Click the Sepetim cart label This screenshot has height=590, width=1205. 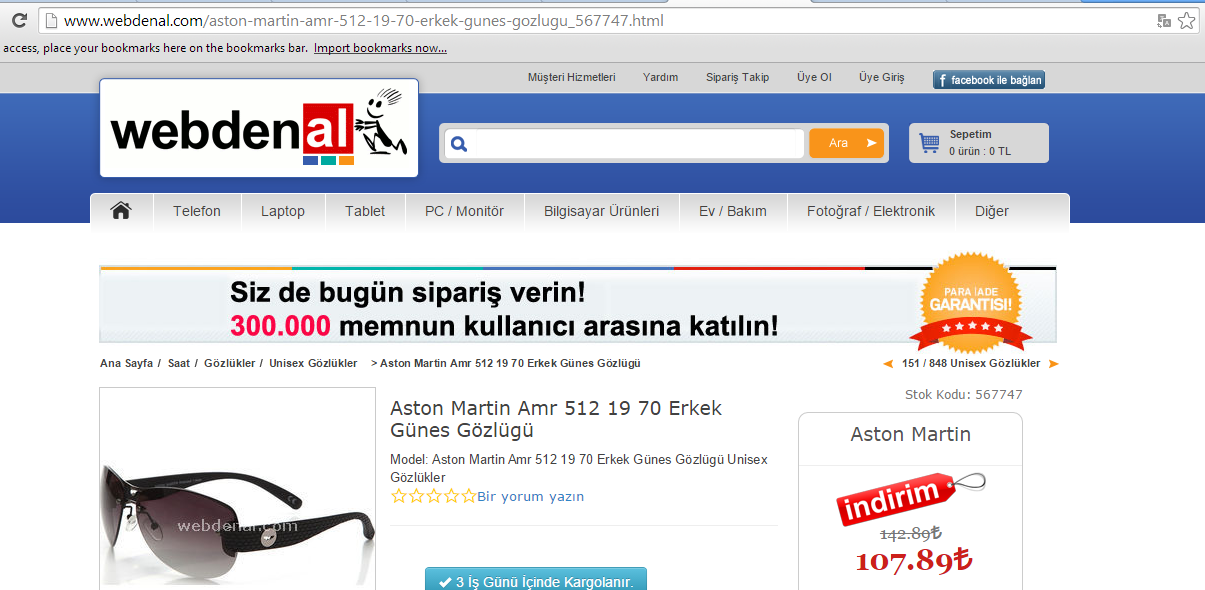(x=970, y=134)
